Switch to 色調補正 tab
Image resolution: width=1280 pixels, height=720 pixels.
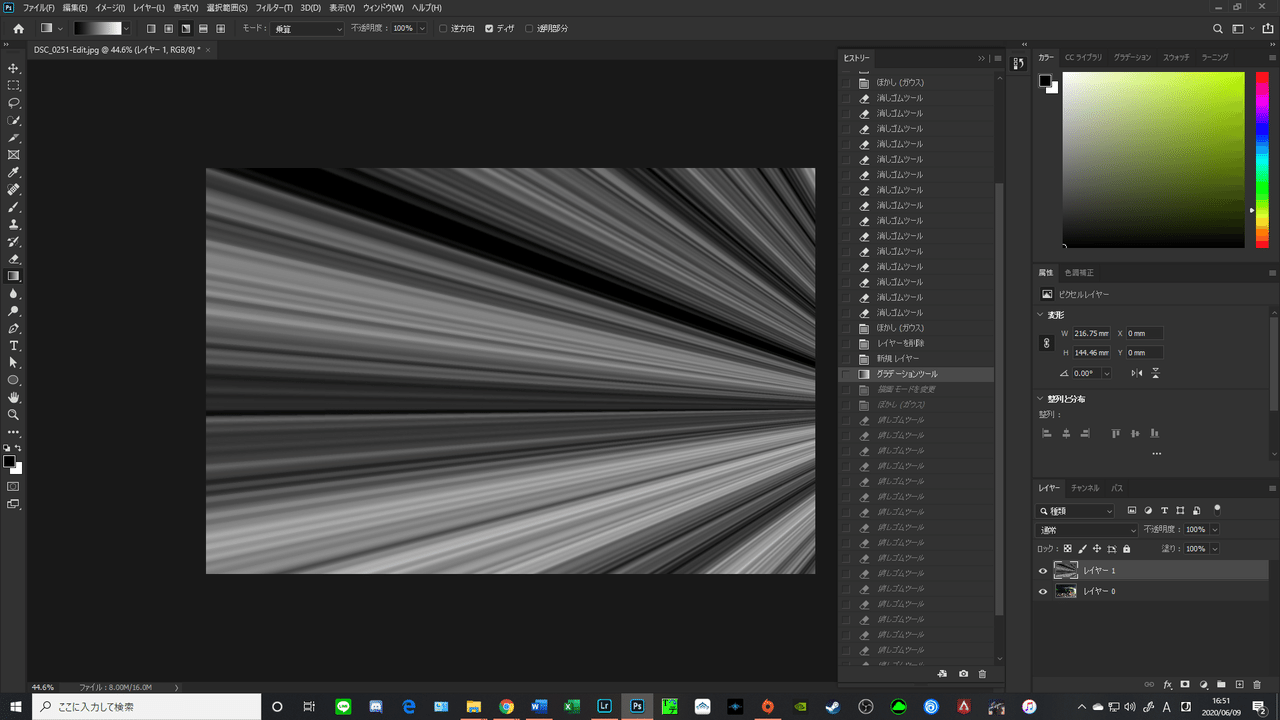click(x=1079, y=272)
